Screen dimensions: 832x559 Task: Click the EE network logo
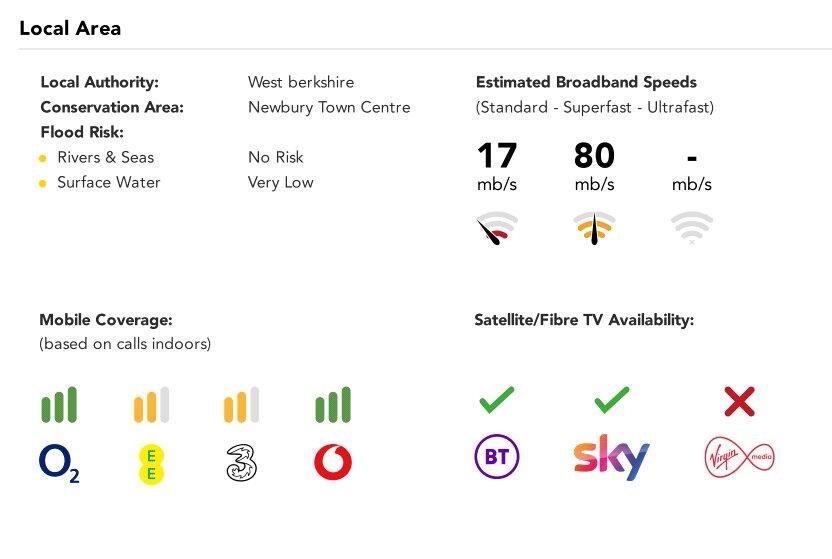click(151, 463)
